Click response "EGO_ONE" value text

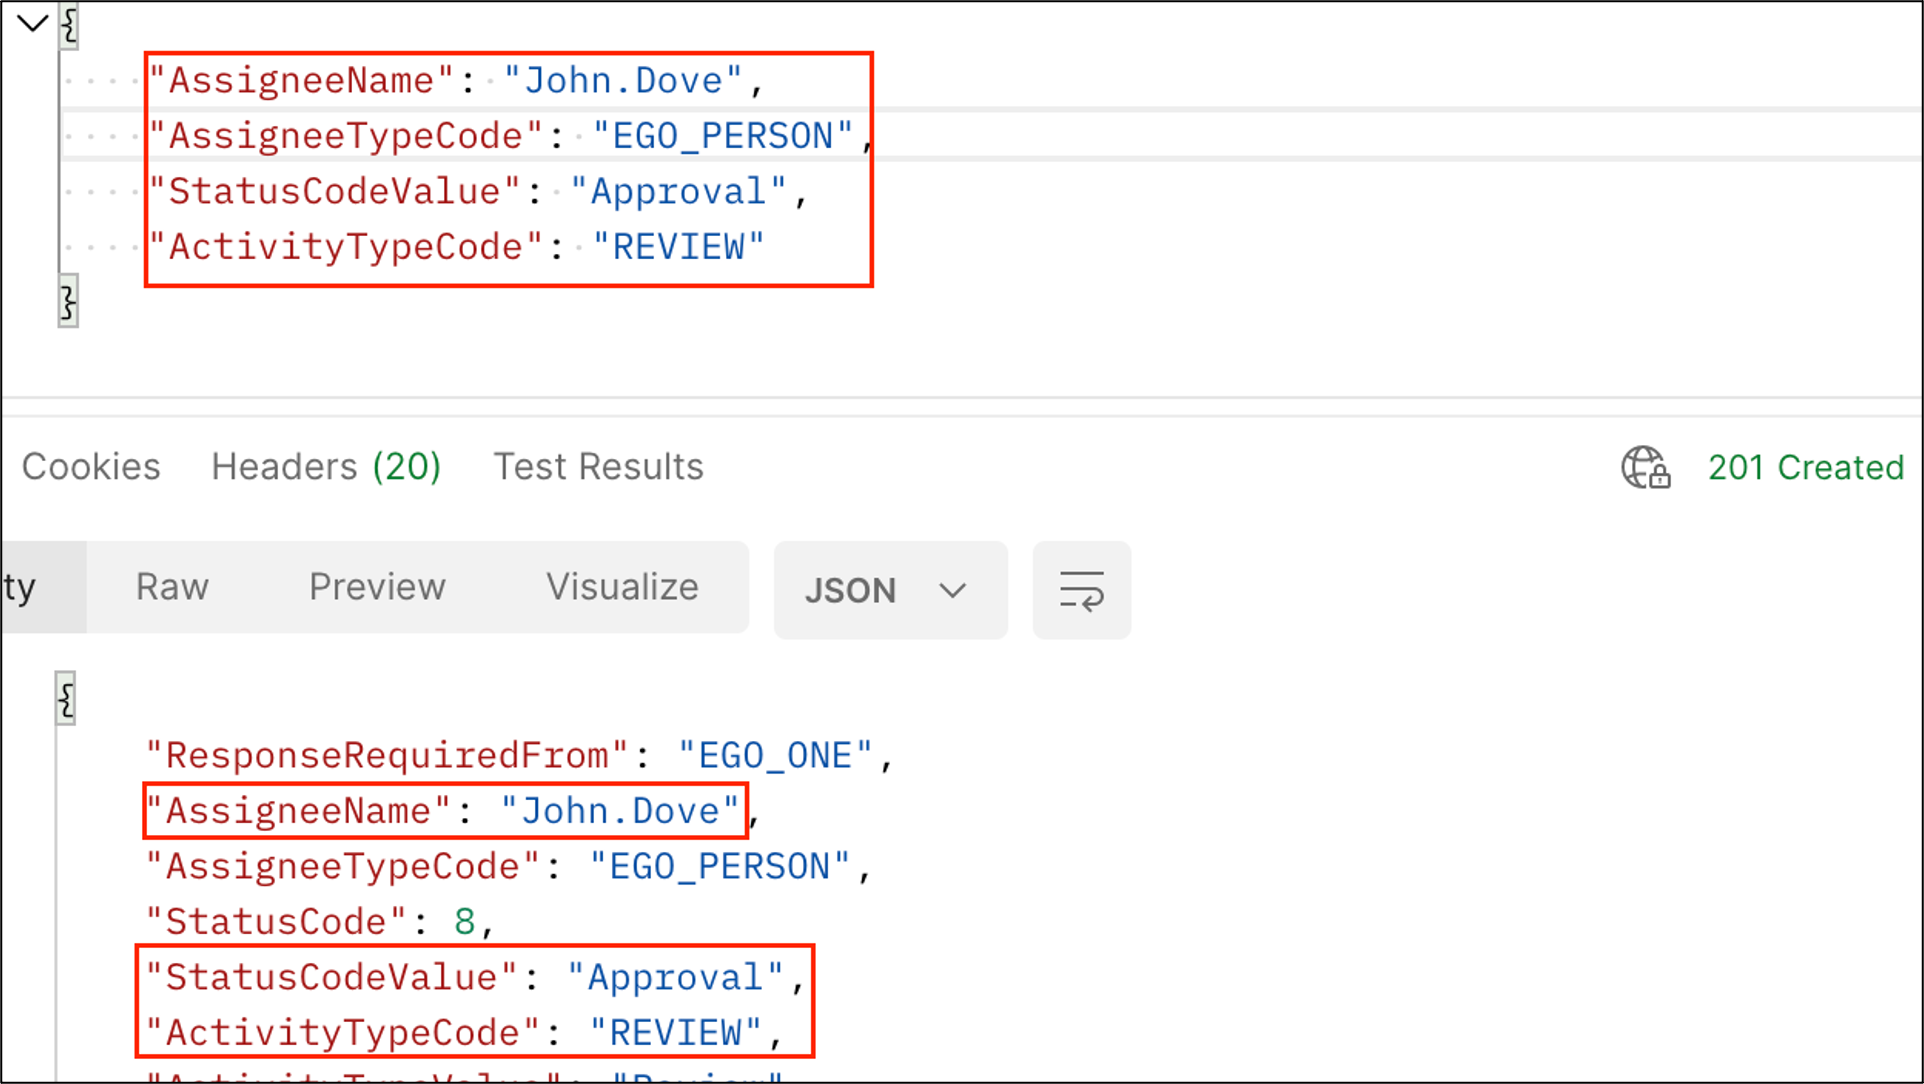point(775,756)
